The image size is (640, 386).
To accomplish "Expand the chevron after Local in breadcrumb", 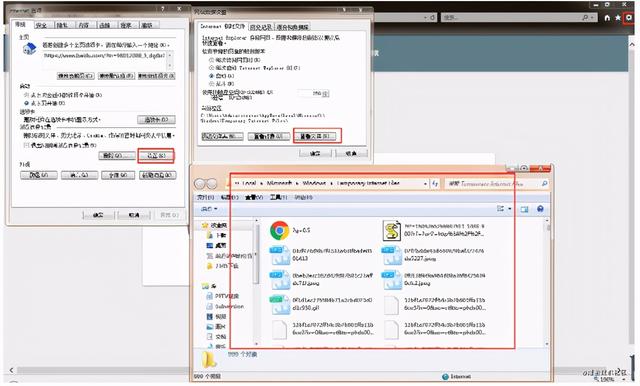I will (261, 184).
